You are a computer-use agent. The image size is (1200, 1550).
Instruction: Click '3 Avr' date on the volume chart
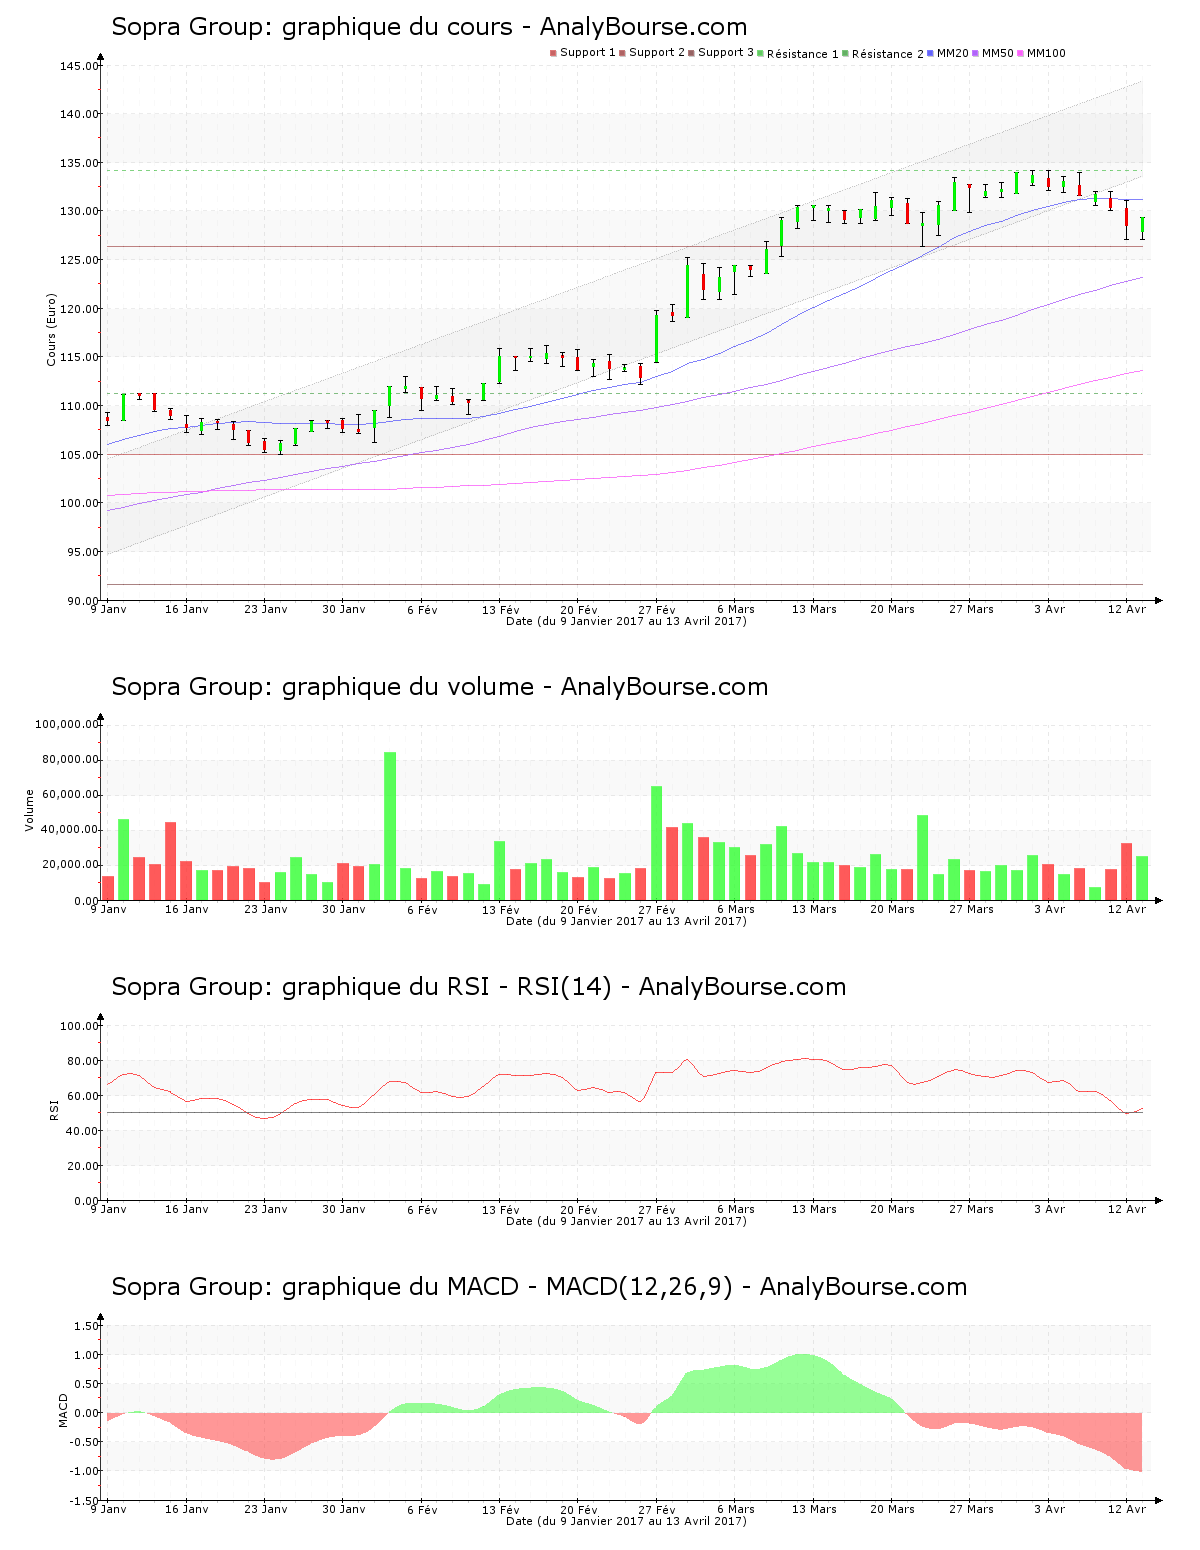[x=1049, y=909]
